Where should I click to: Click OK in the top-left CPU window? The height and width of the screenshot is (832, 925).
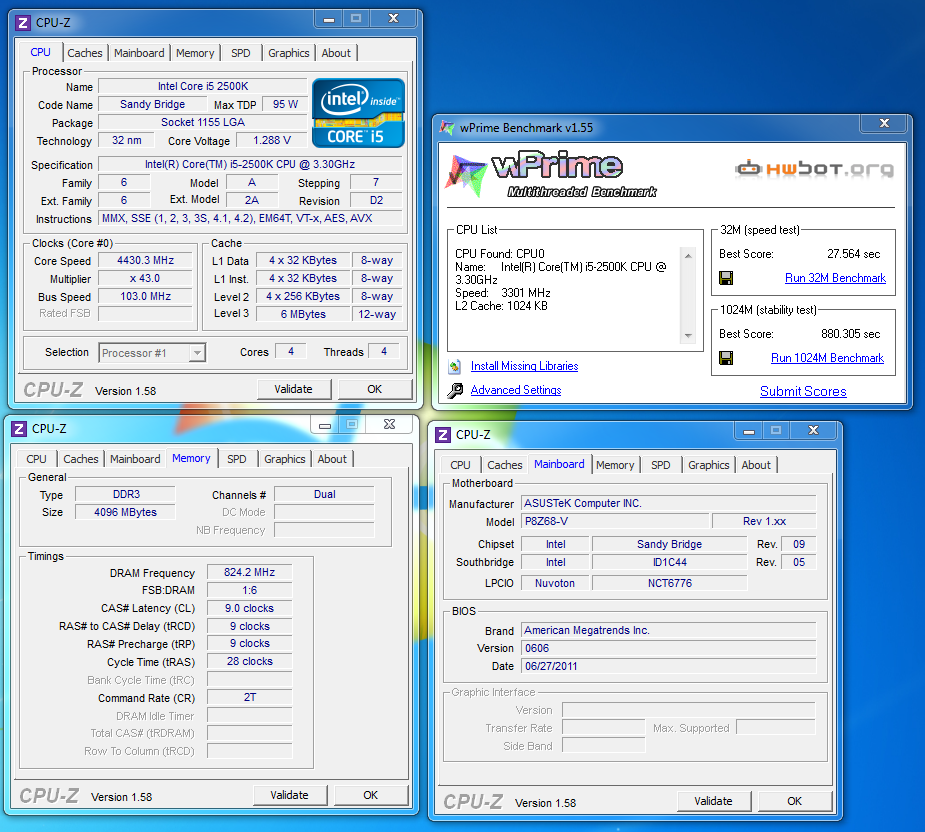(375, 389)
